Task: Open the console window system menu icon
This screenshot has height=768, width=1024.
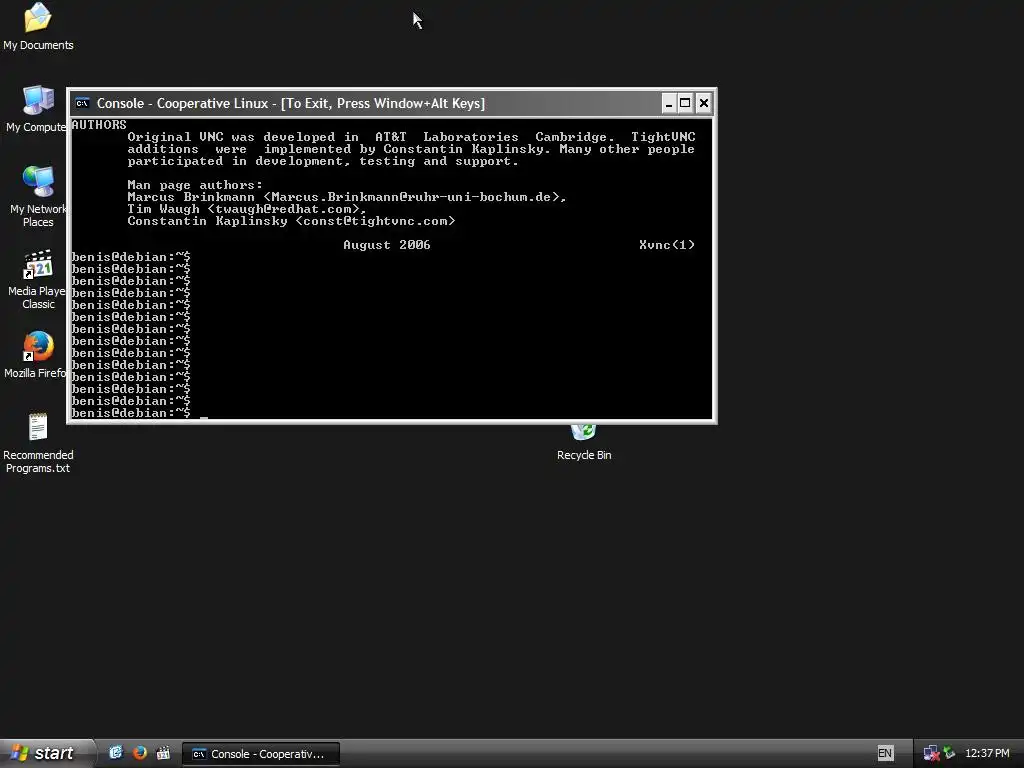Action: pyautogui.click(x=82, y=103)
